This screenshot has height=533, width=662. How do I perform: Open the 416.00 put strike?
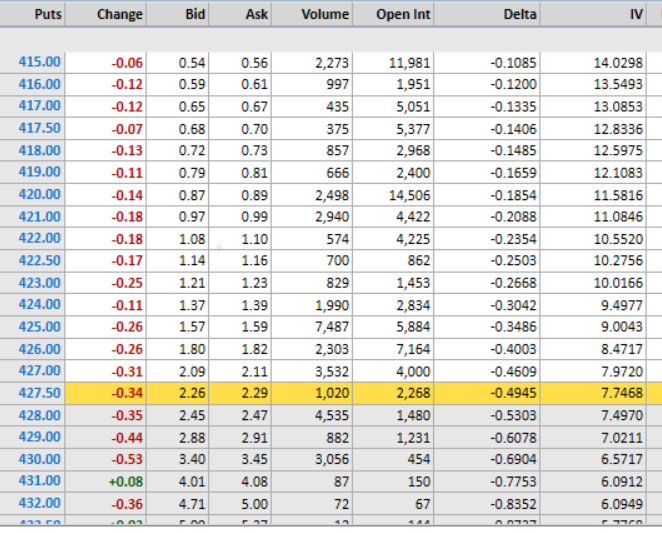tap(39, 84)
